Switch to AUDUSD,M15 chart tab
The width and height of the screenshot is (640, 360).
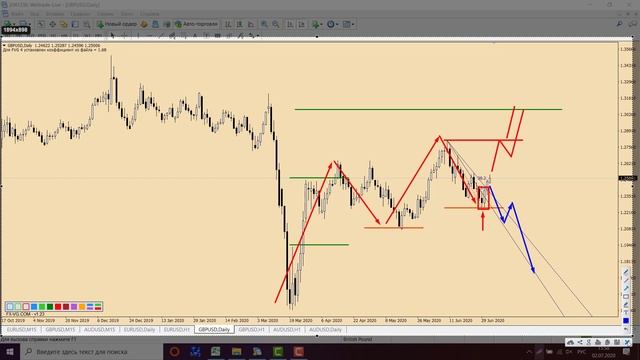pyautogui.click(x=100, y=329)
